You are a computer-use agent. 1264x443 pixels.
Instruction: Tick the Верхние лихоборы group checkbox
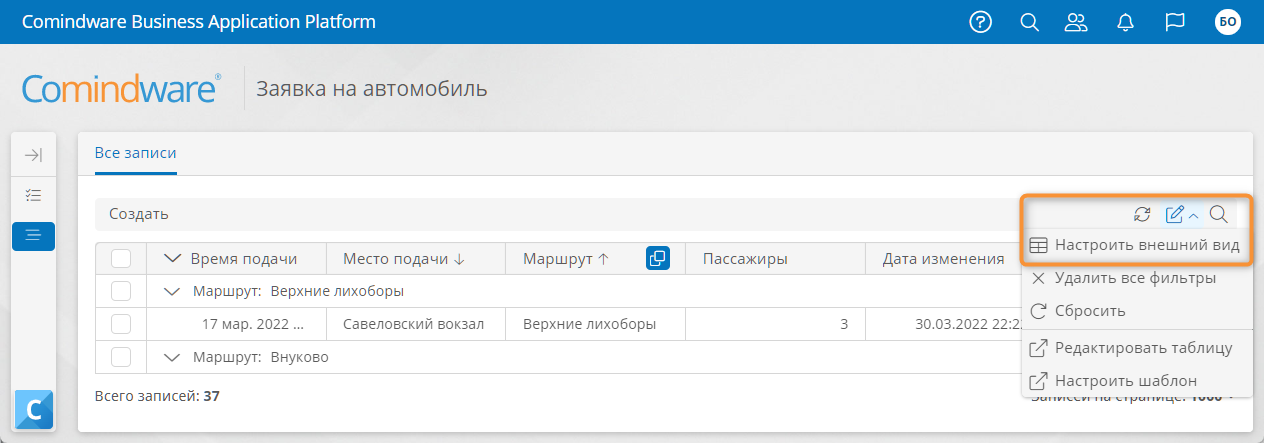121,291
